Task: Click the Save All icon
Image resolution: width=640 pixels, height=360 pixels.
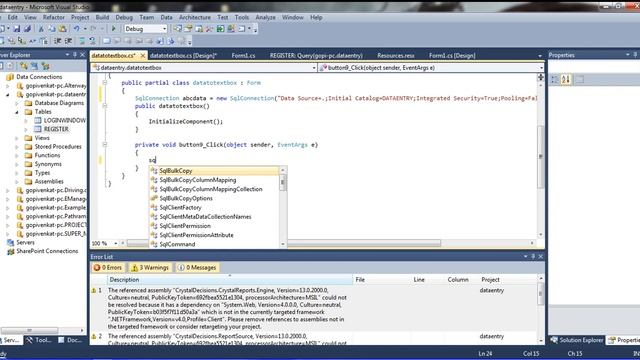Action: click(x=27, y=29)
